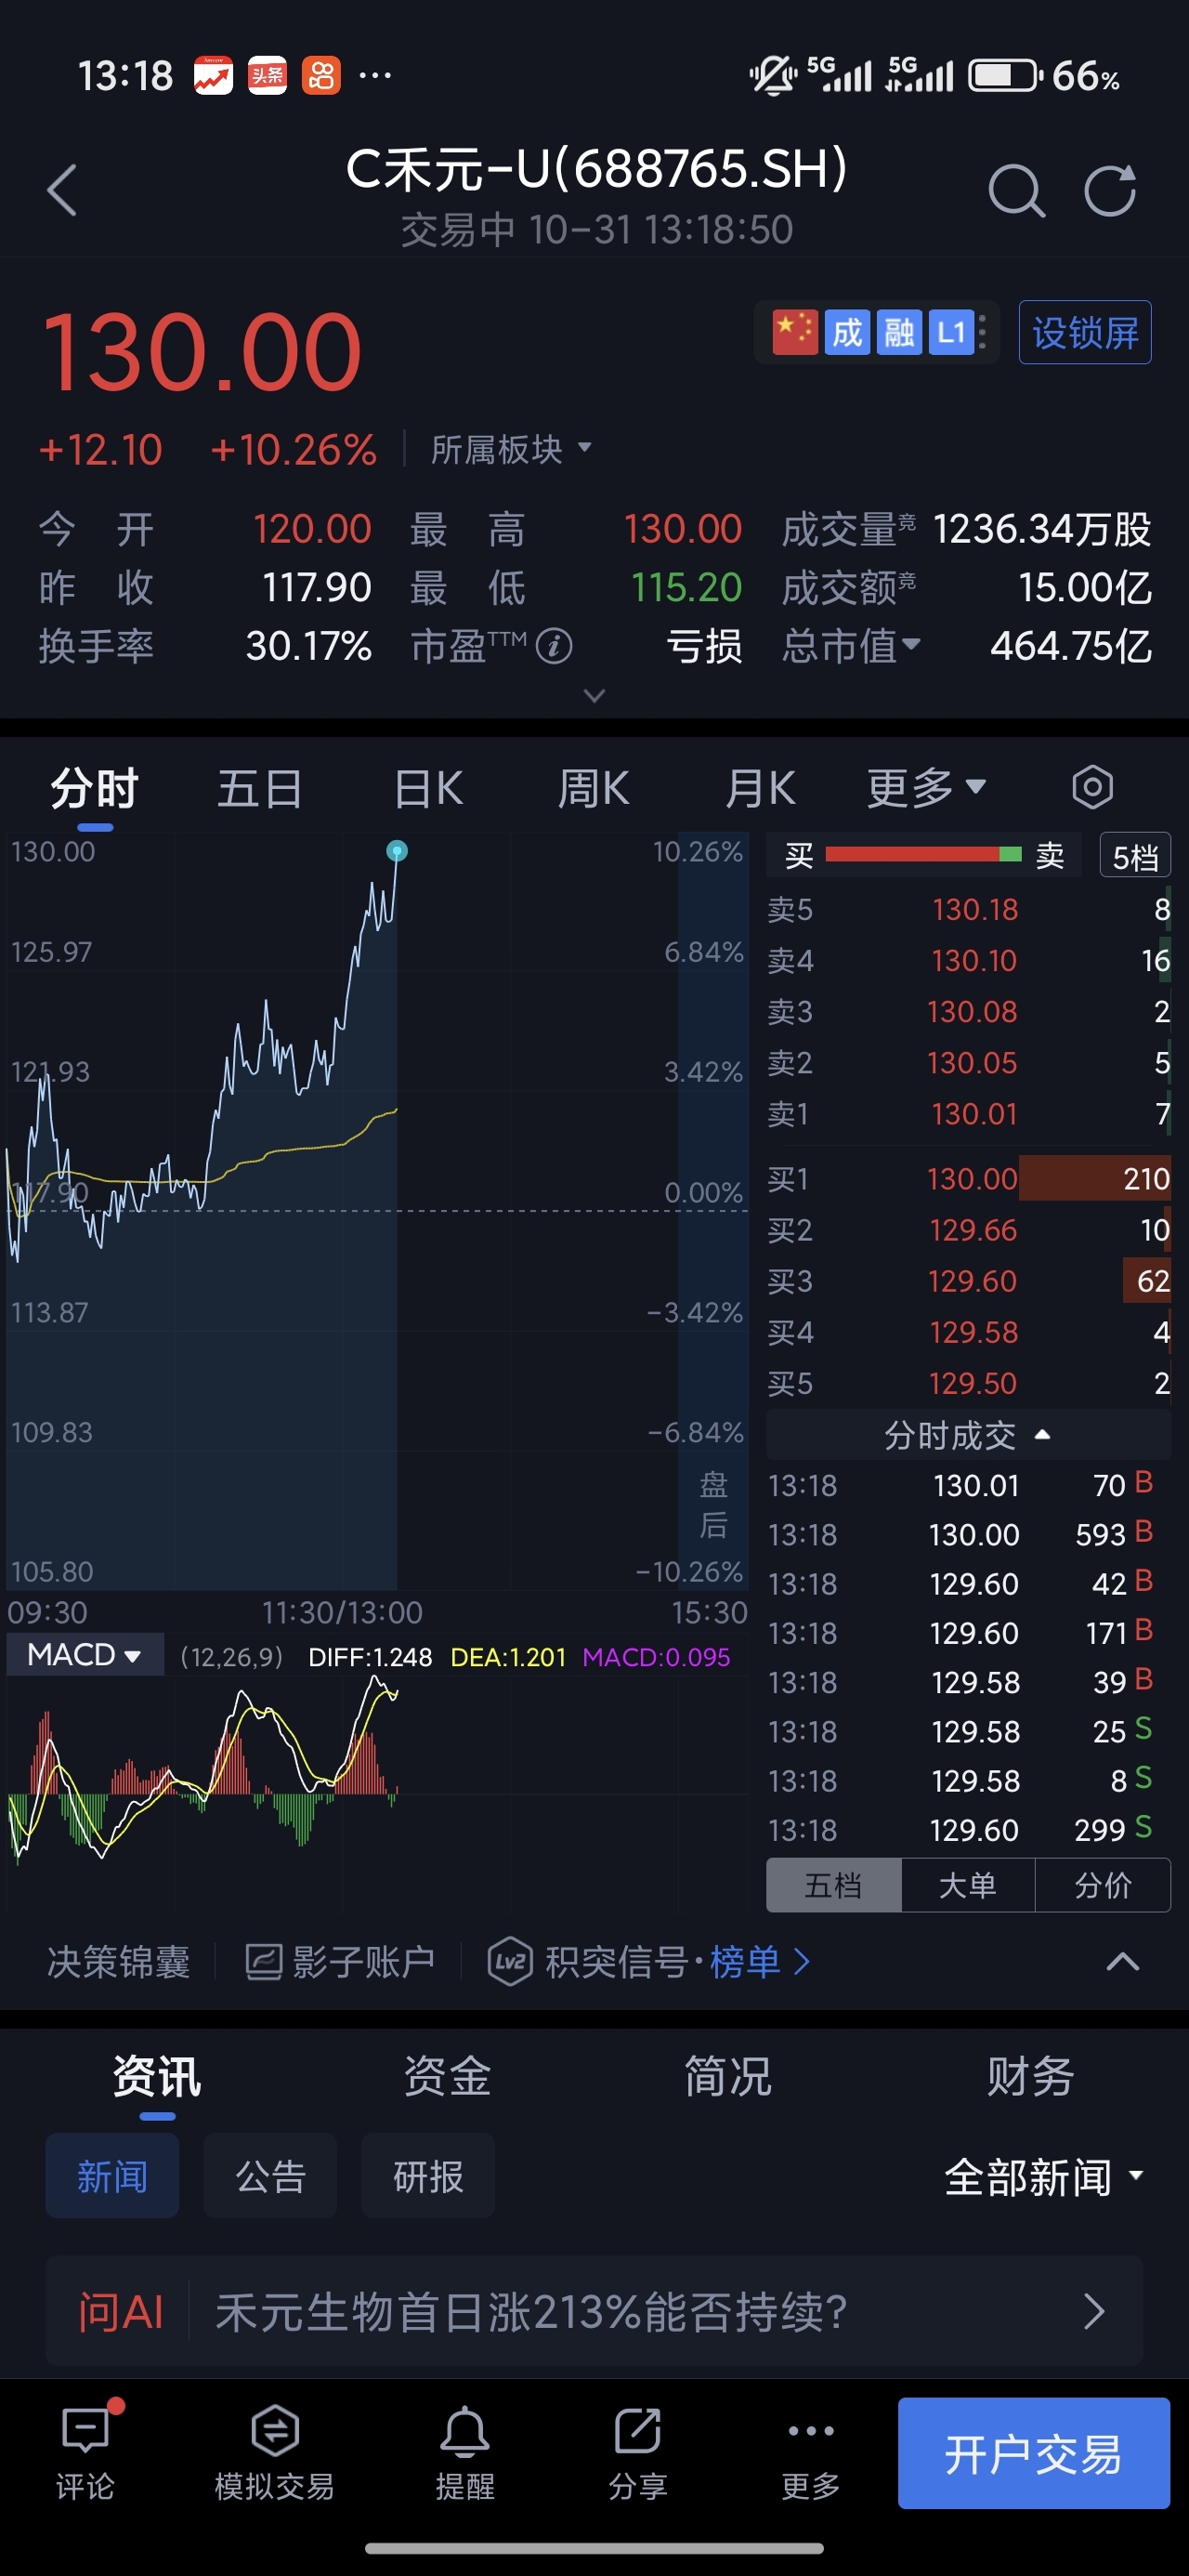Open the 全部新闻 filter dropdown
The image size is (1189, 2576).
point(1044,2177)
